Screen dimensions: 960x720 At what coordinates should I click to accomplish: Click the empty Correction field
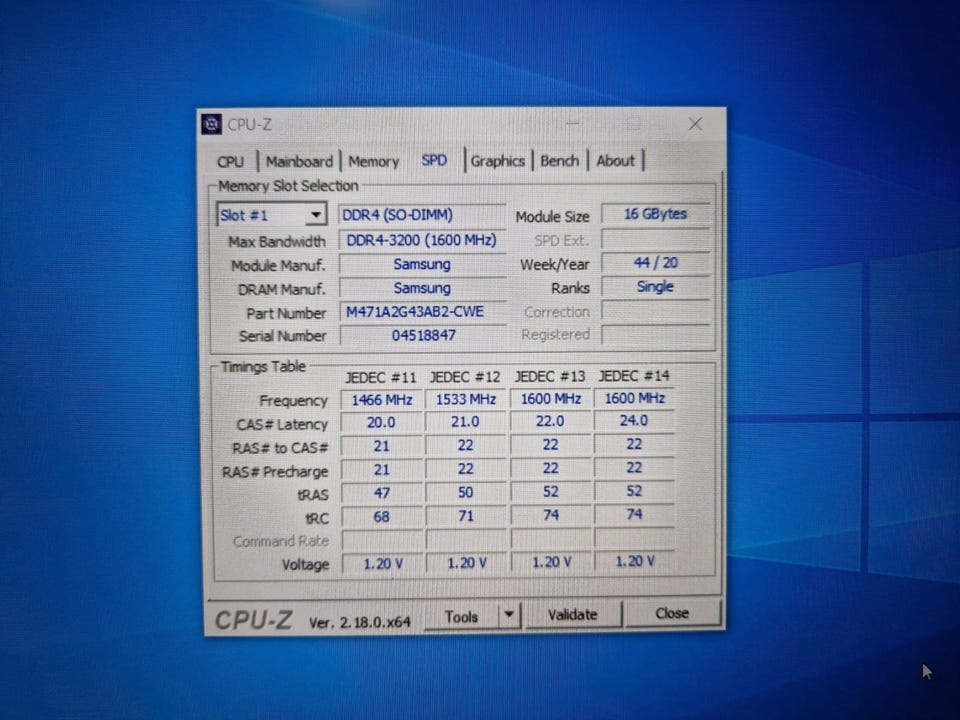(x=655, y=310)
